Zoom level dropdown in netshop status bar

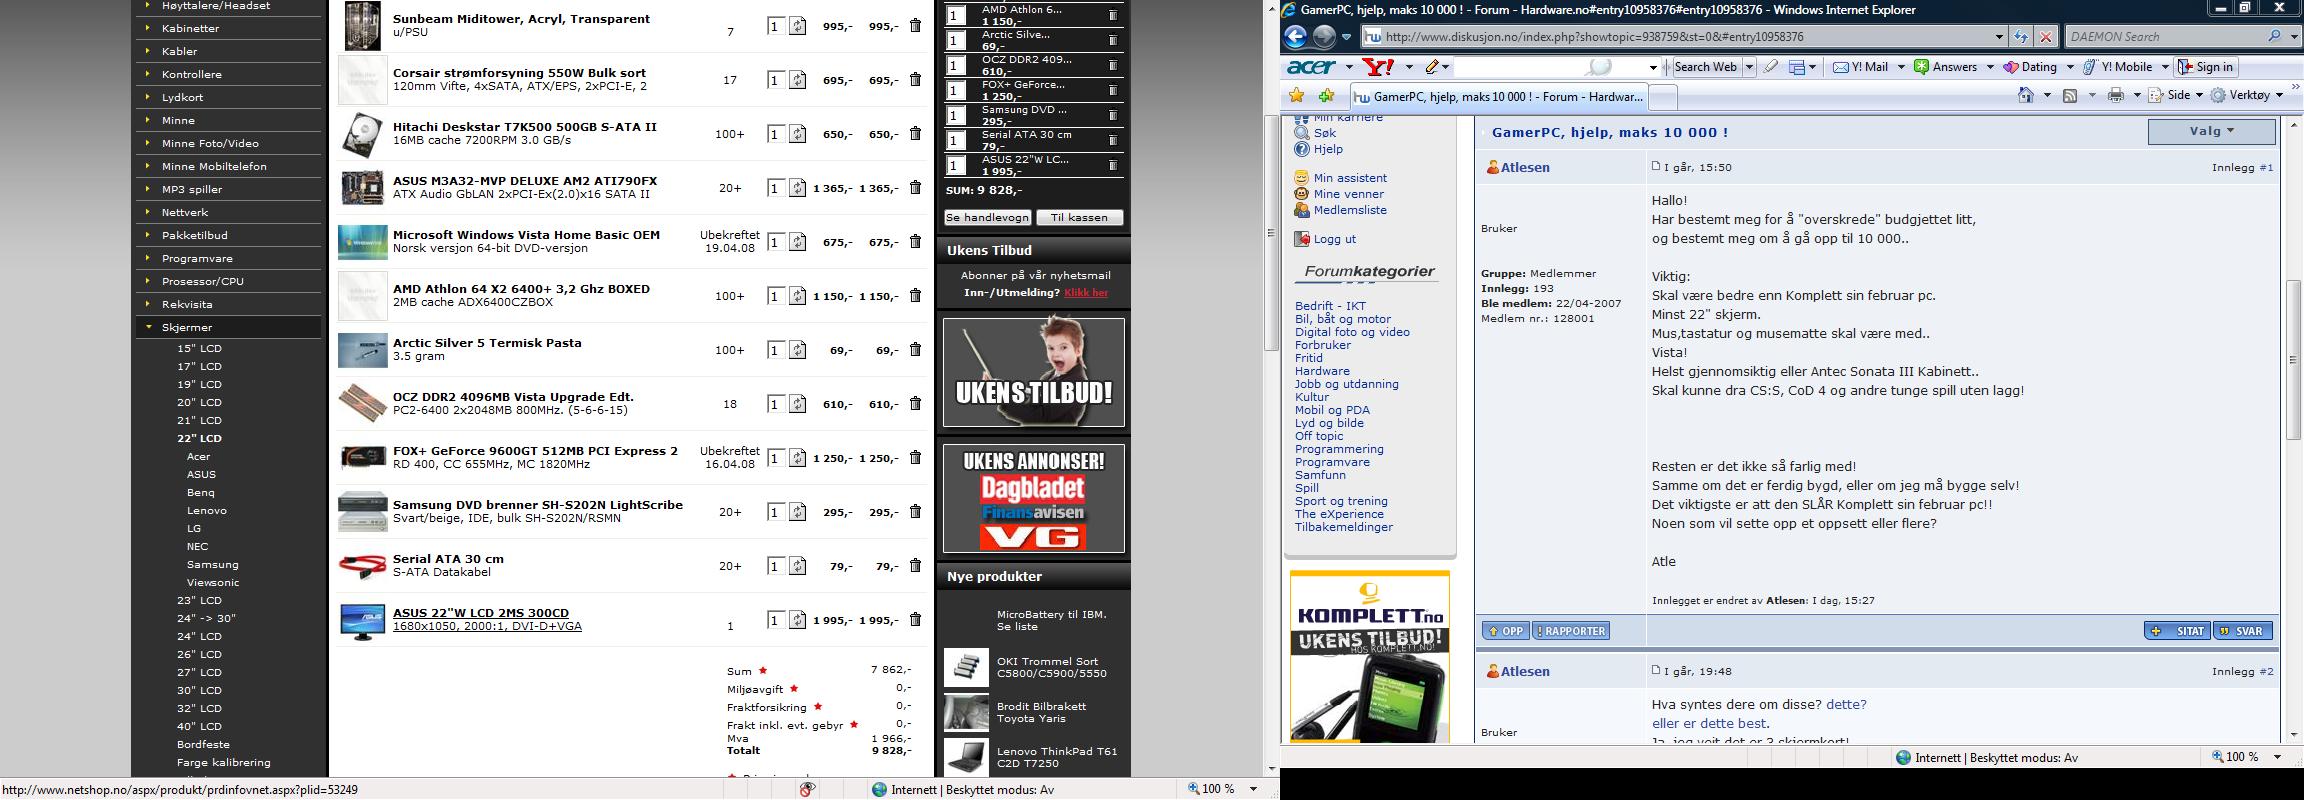tap(1253, 789)
